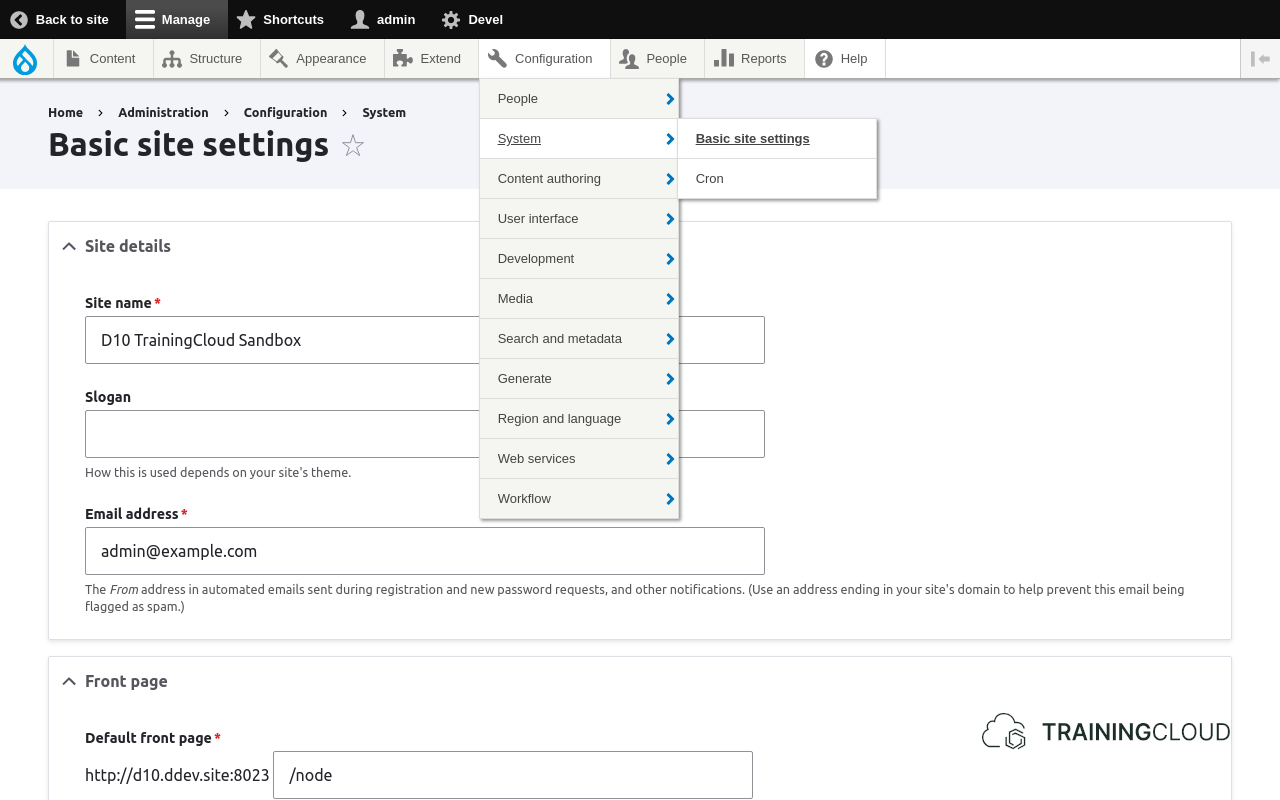Expand Search and metadata chevron arrow

[x=669, y=339]
